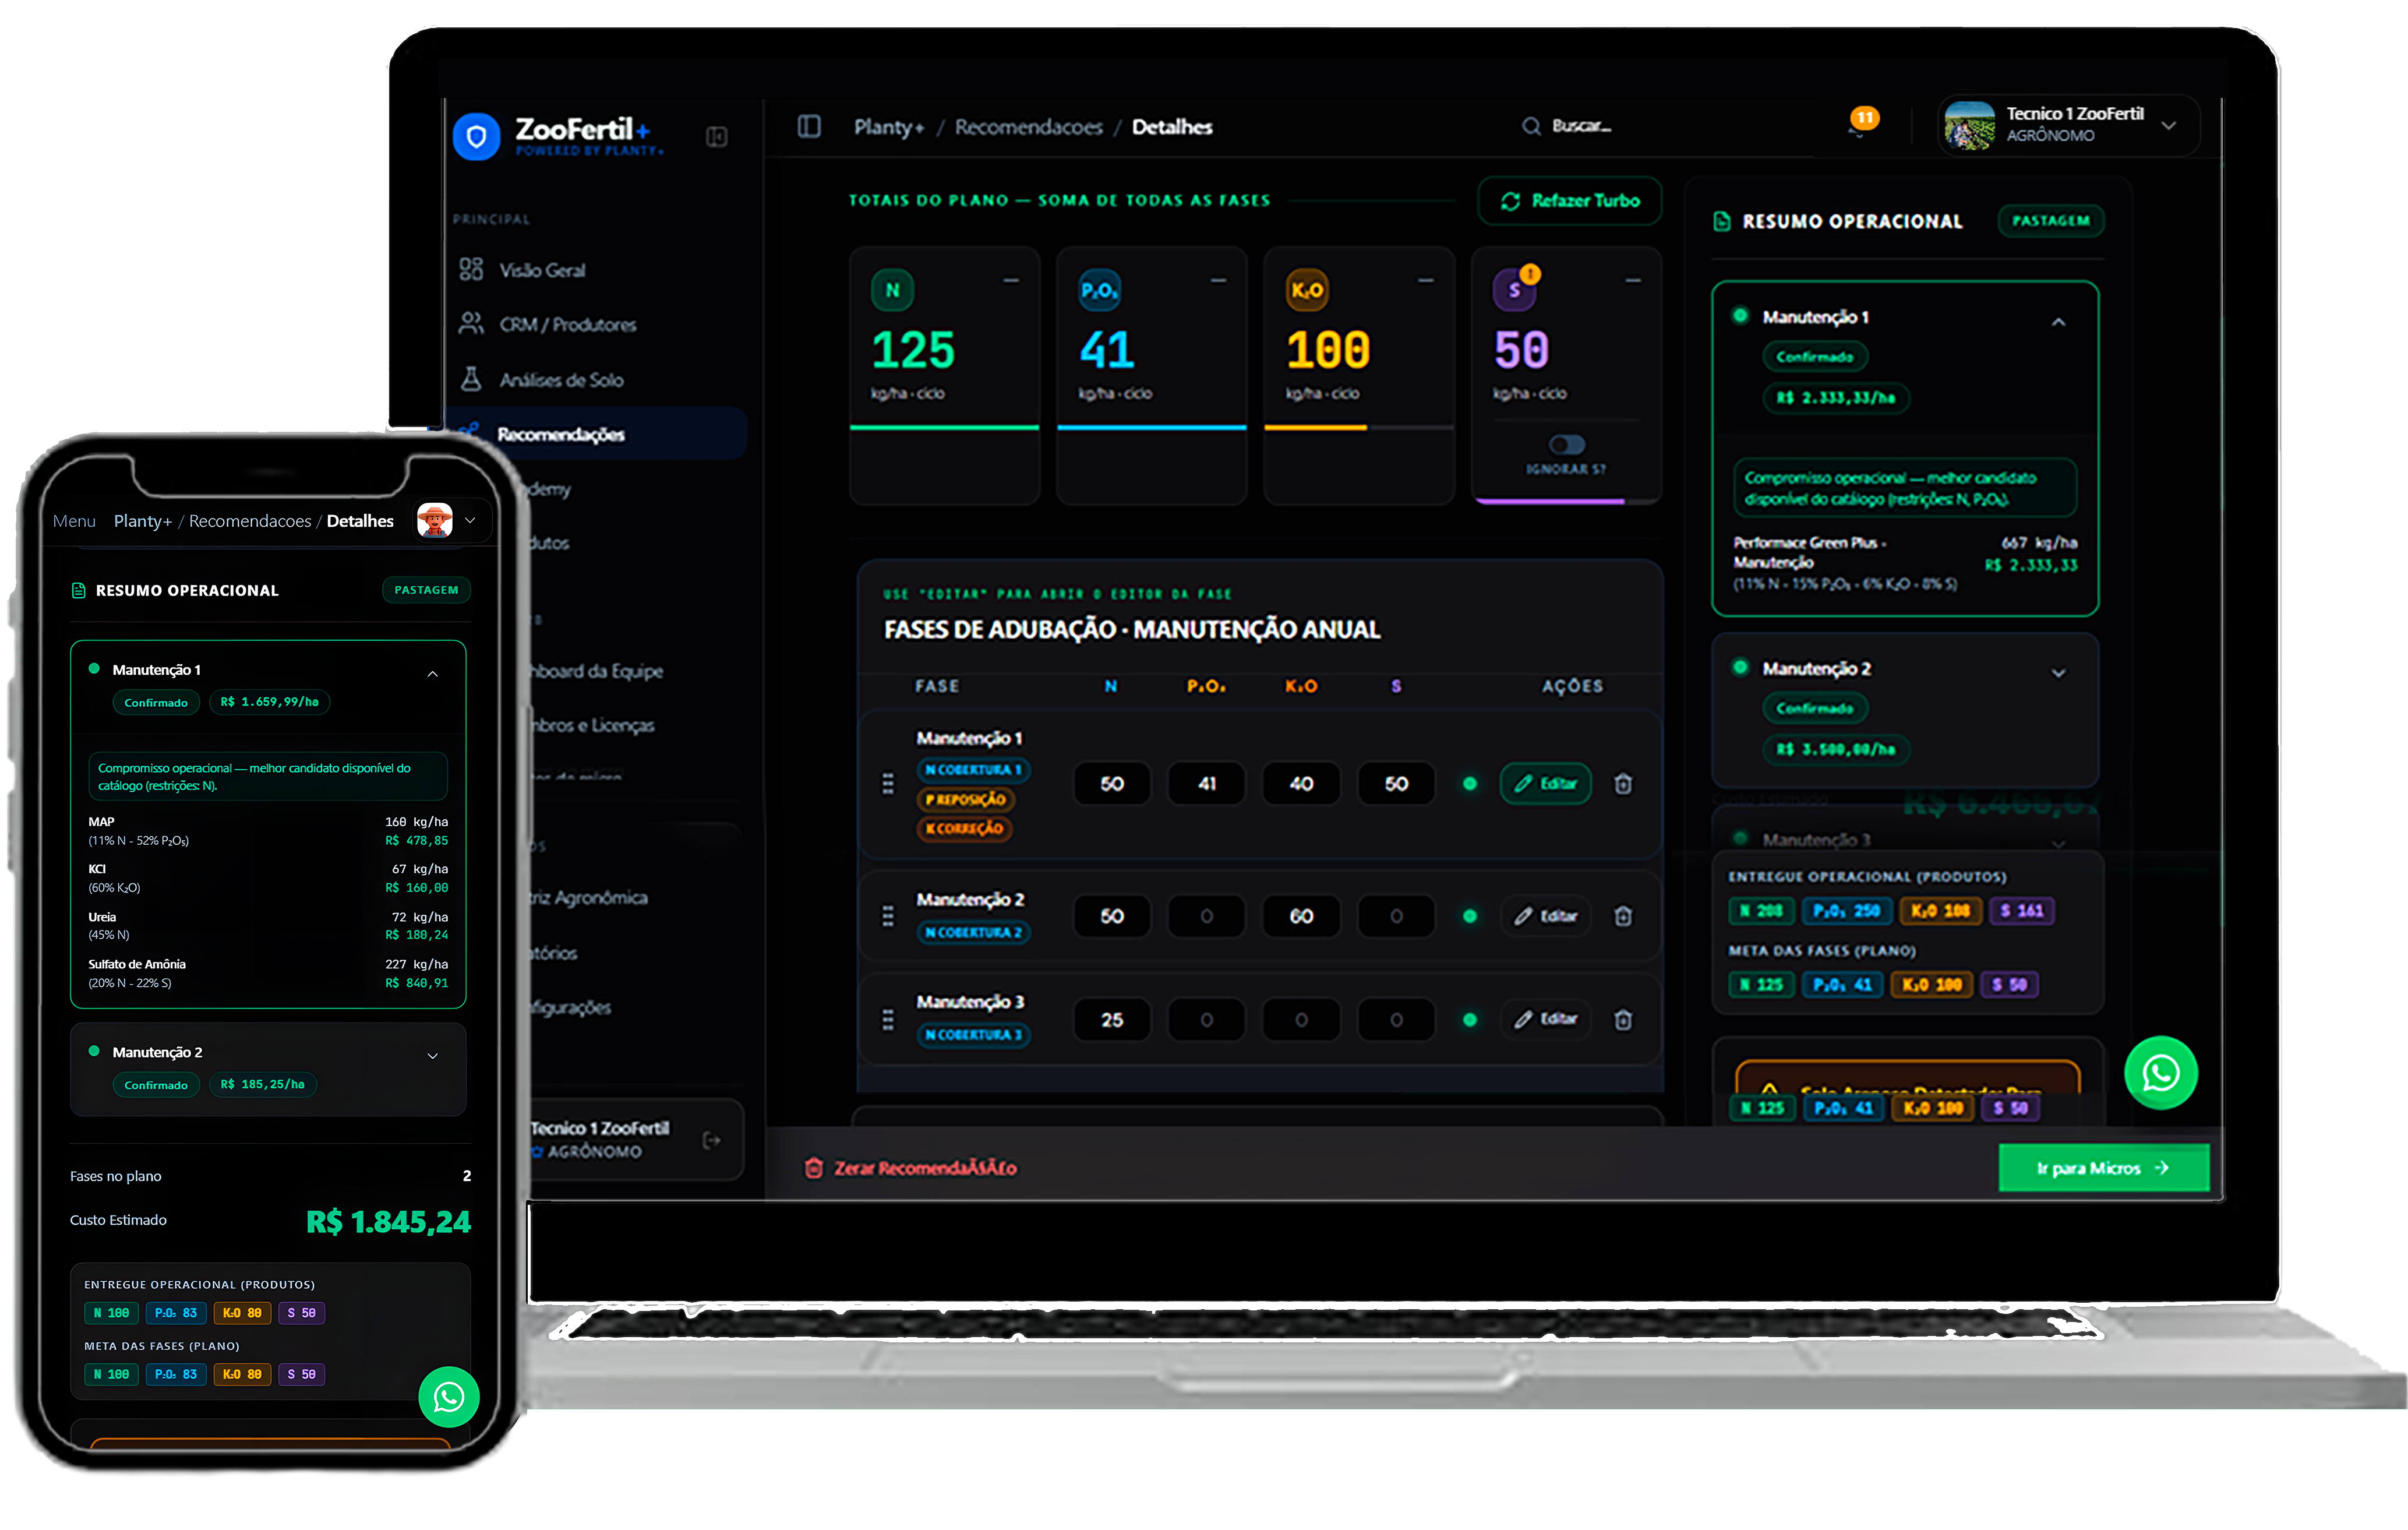Expand Manutenção 2 card in Resumo Operacional

pos(2058,673)
